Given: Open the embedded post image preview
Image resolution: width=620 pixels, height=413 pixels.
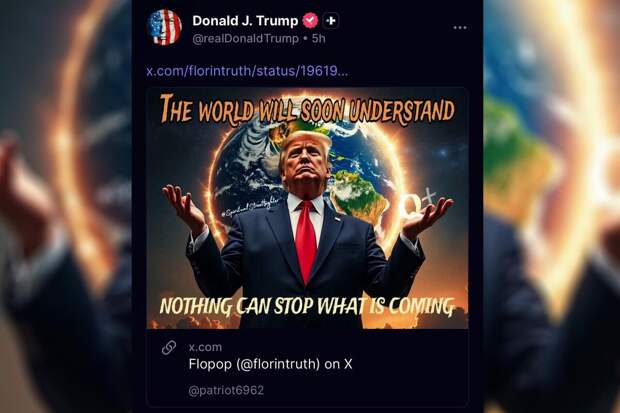Looking at the screenshot, I should coord(307,208).
